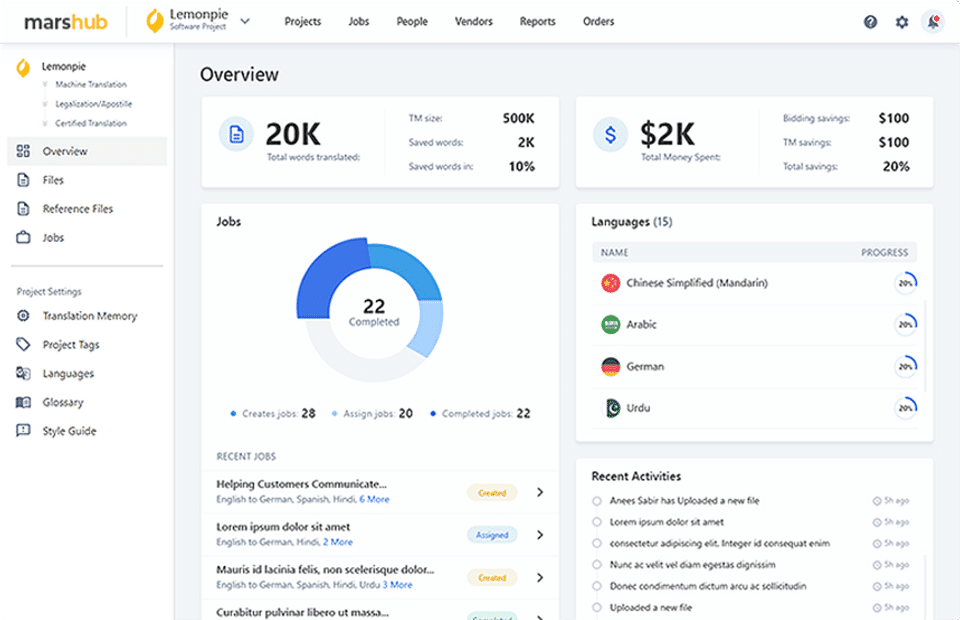Click the '6 More' languages link

pos(374,499)
